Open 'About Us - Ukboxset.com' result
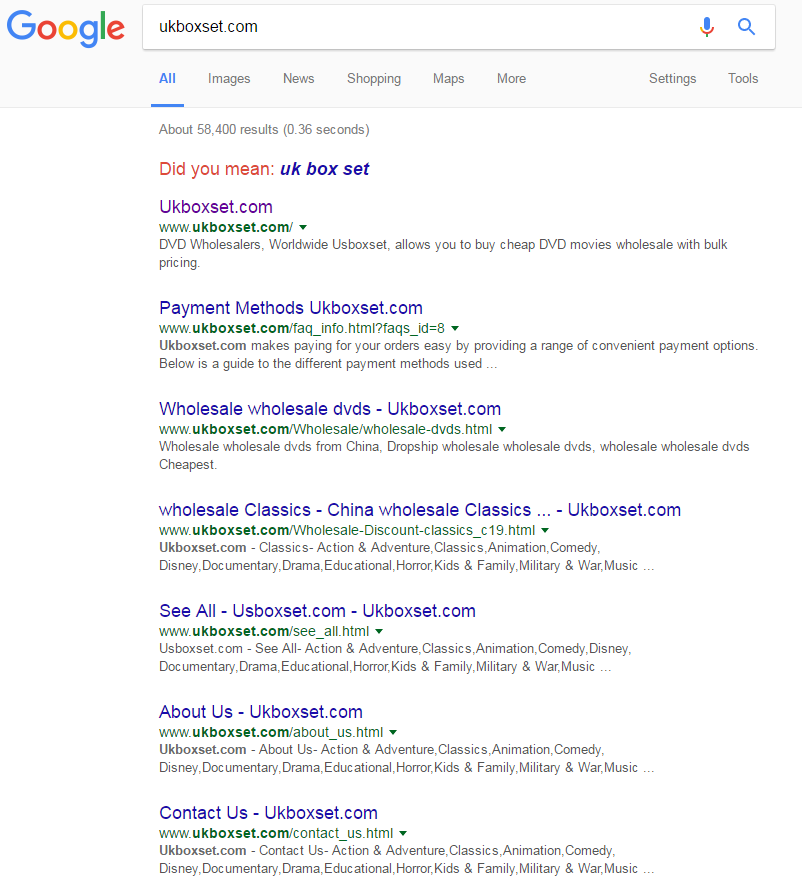The image size is (802, 884). pyautogui.click(x=261, y=711)
